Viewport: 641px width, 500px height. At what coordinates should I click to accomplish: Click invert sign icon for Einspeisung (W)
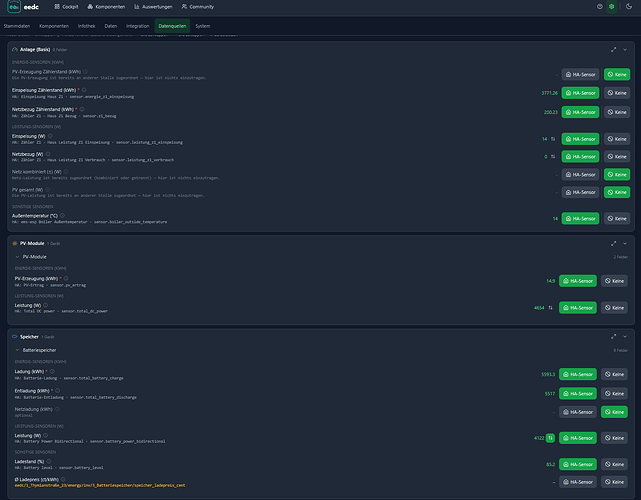coord(553,139)
